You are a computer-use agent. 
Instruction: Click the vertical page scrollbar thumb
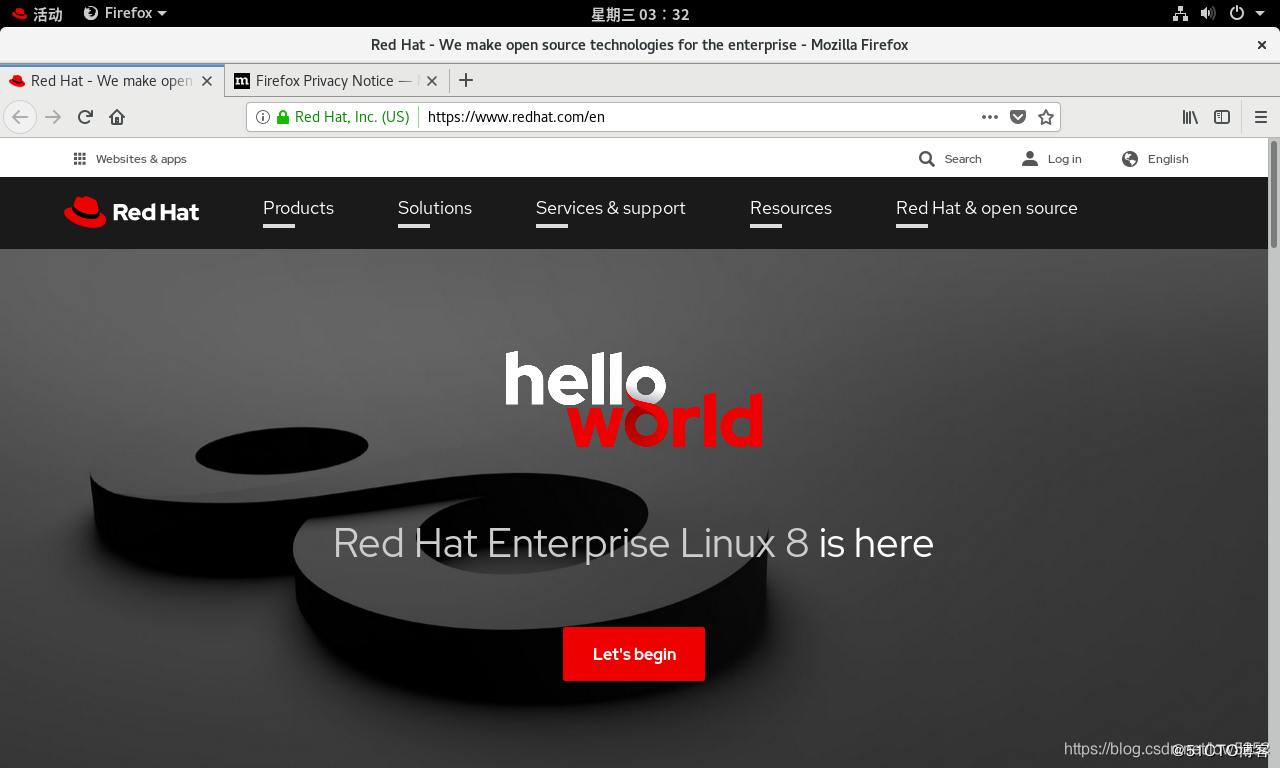click(1274, 194)
